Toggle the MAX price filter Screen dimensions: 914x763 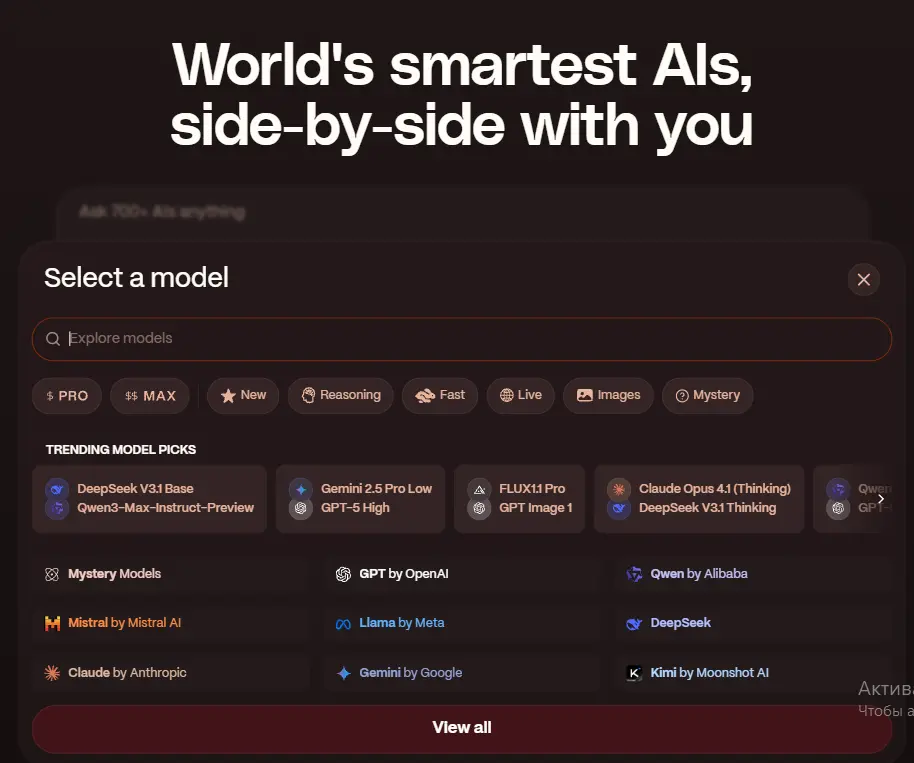coord(150,396)
